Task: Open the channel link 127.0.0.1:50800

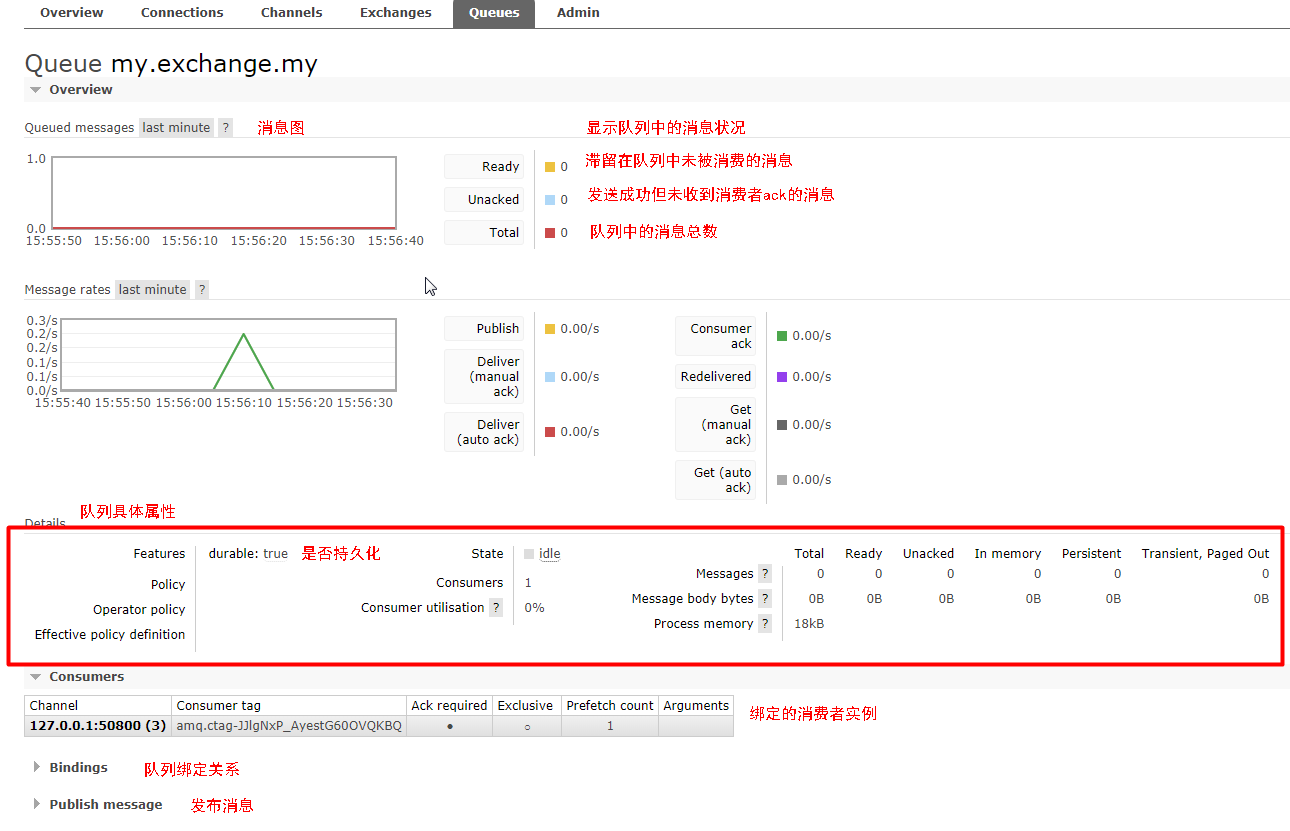Action: click(96, 725)
